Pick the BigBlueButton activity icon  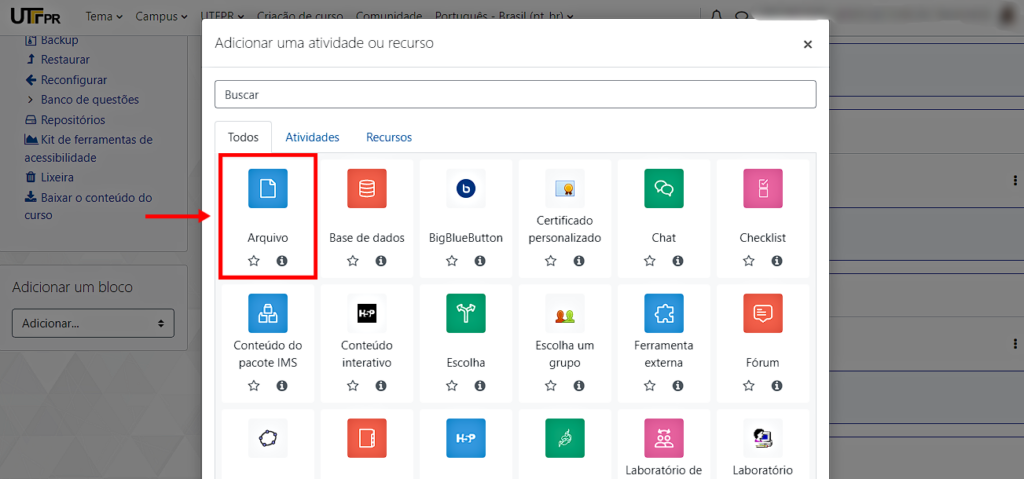(466, 188)
